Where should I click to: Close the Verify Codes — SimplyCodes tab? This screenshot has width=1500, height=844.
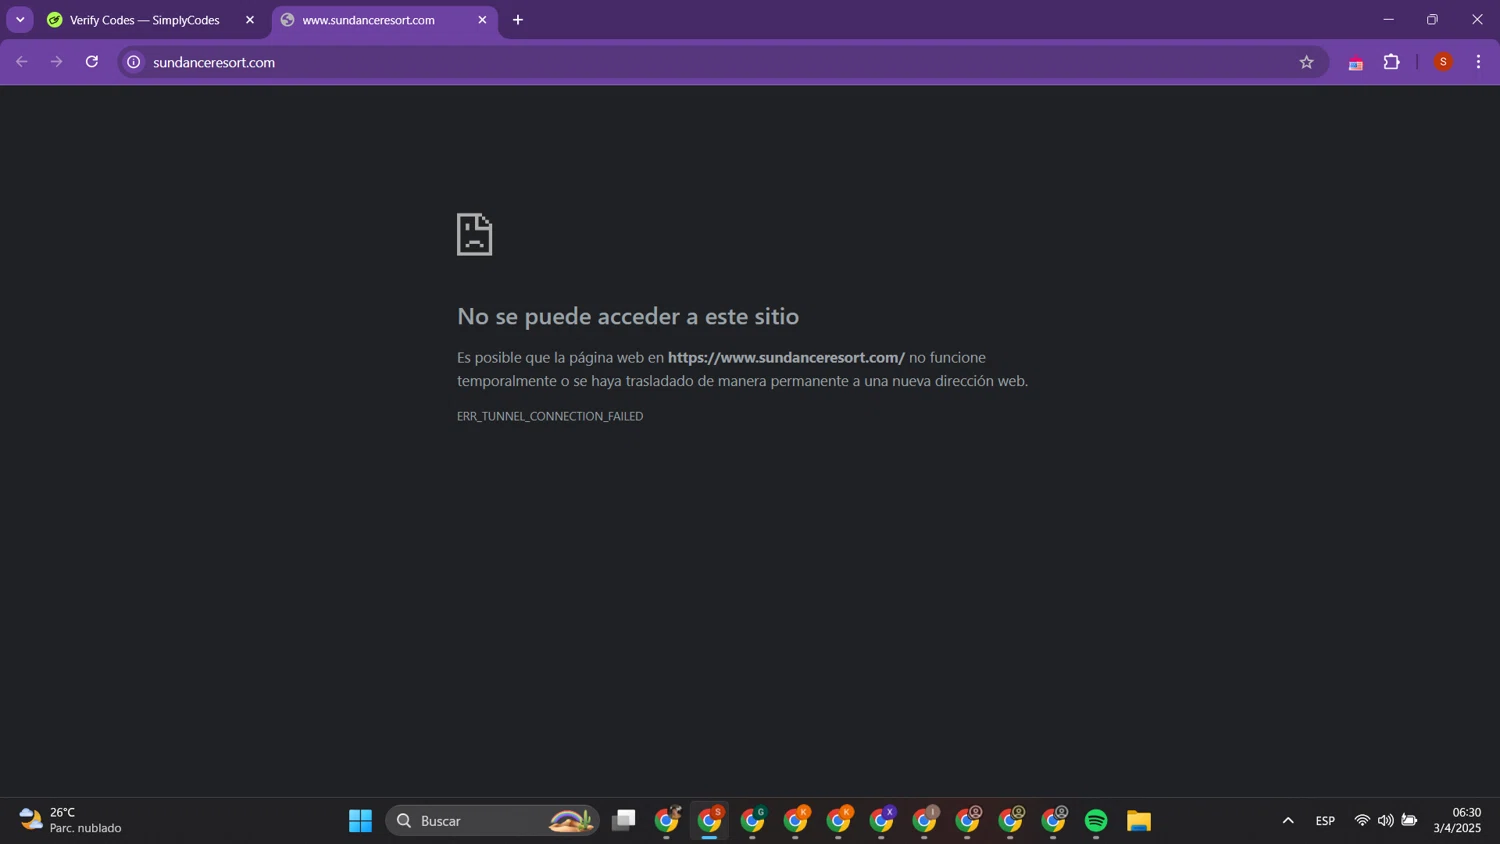point(250,20)
